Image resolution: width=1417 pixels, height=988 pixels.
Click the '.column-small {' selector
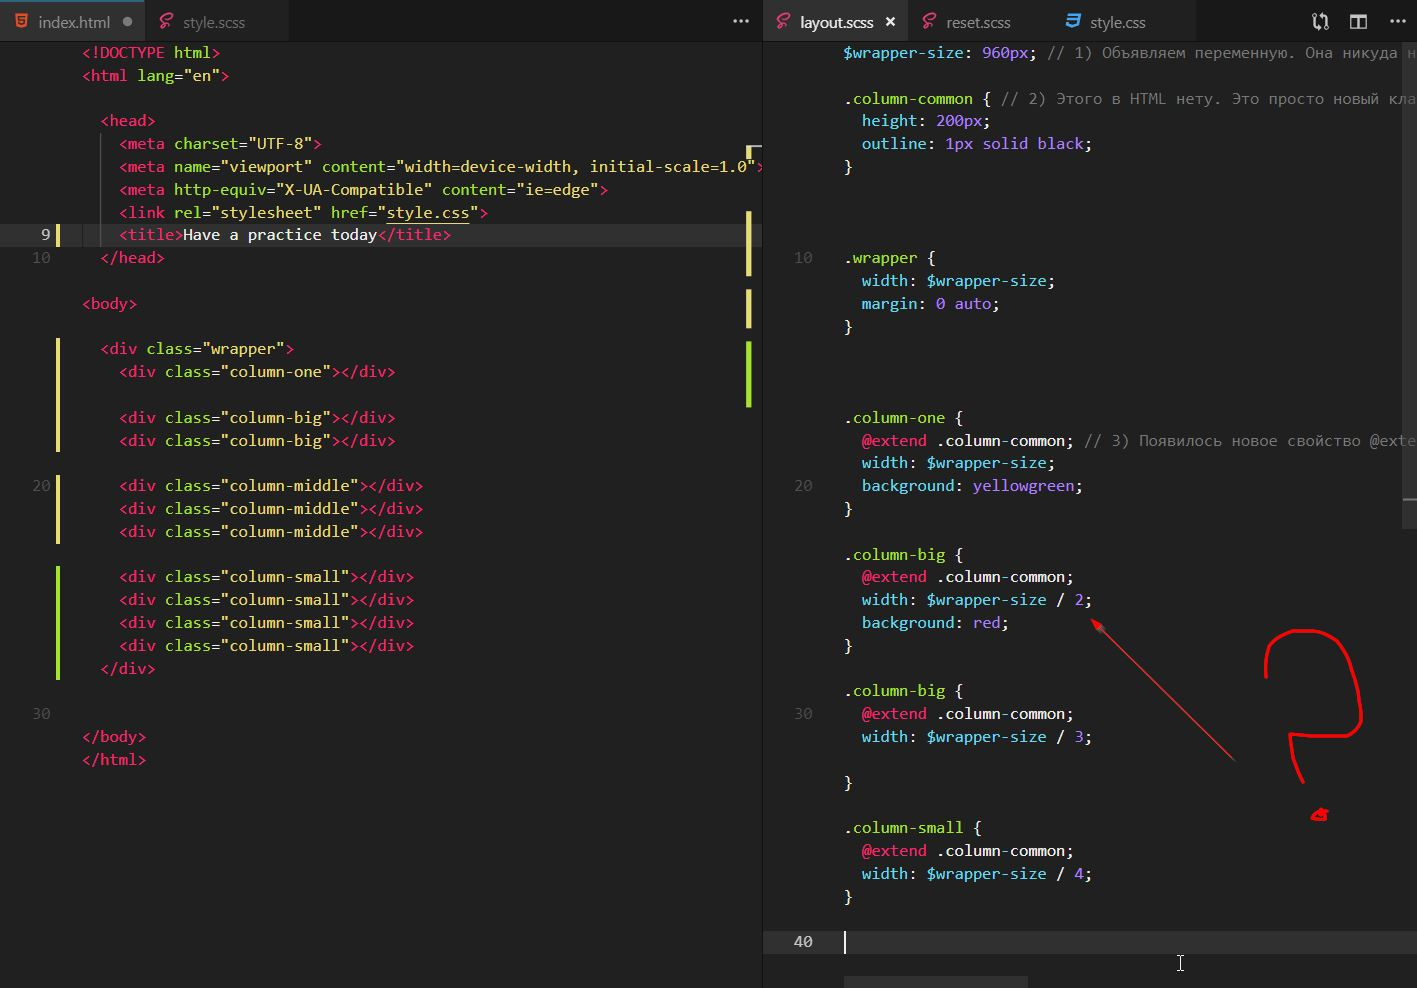pyautogui.click(x=912, y=828)
